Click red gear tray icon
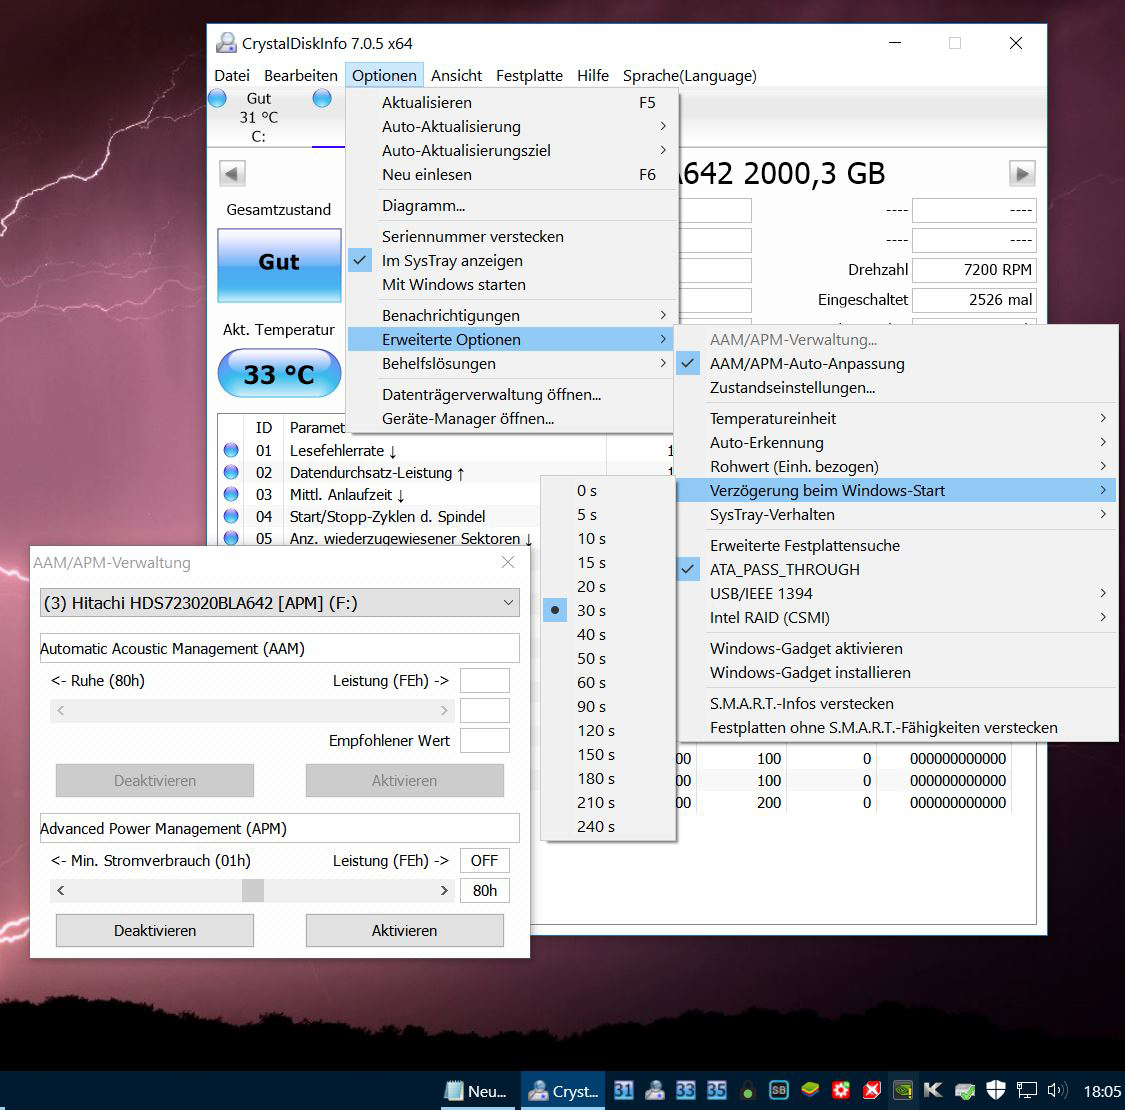The width and height of the screenshot is (1125, 1110). [841, 1091]
